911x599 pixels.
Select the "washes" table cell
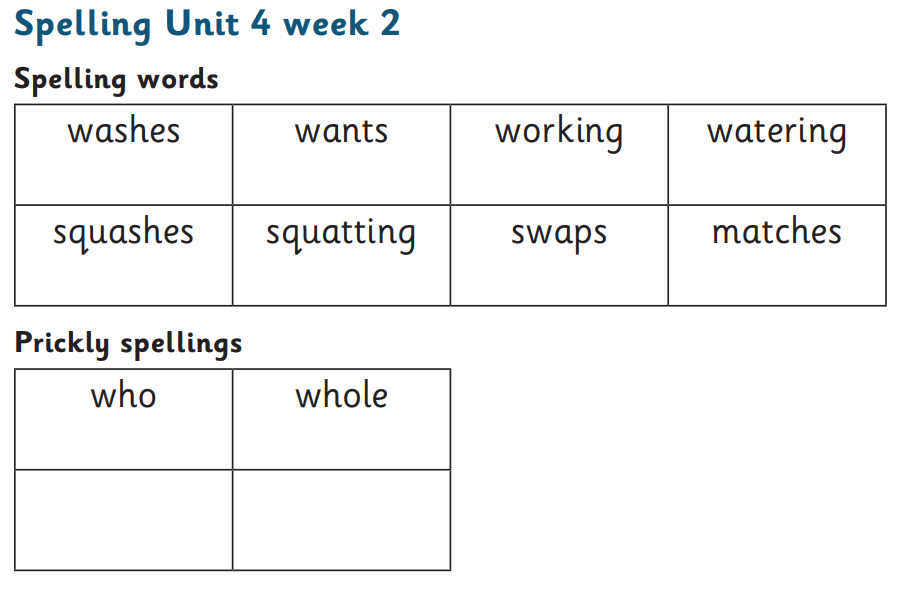coord(124,154)
